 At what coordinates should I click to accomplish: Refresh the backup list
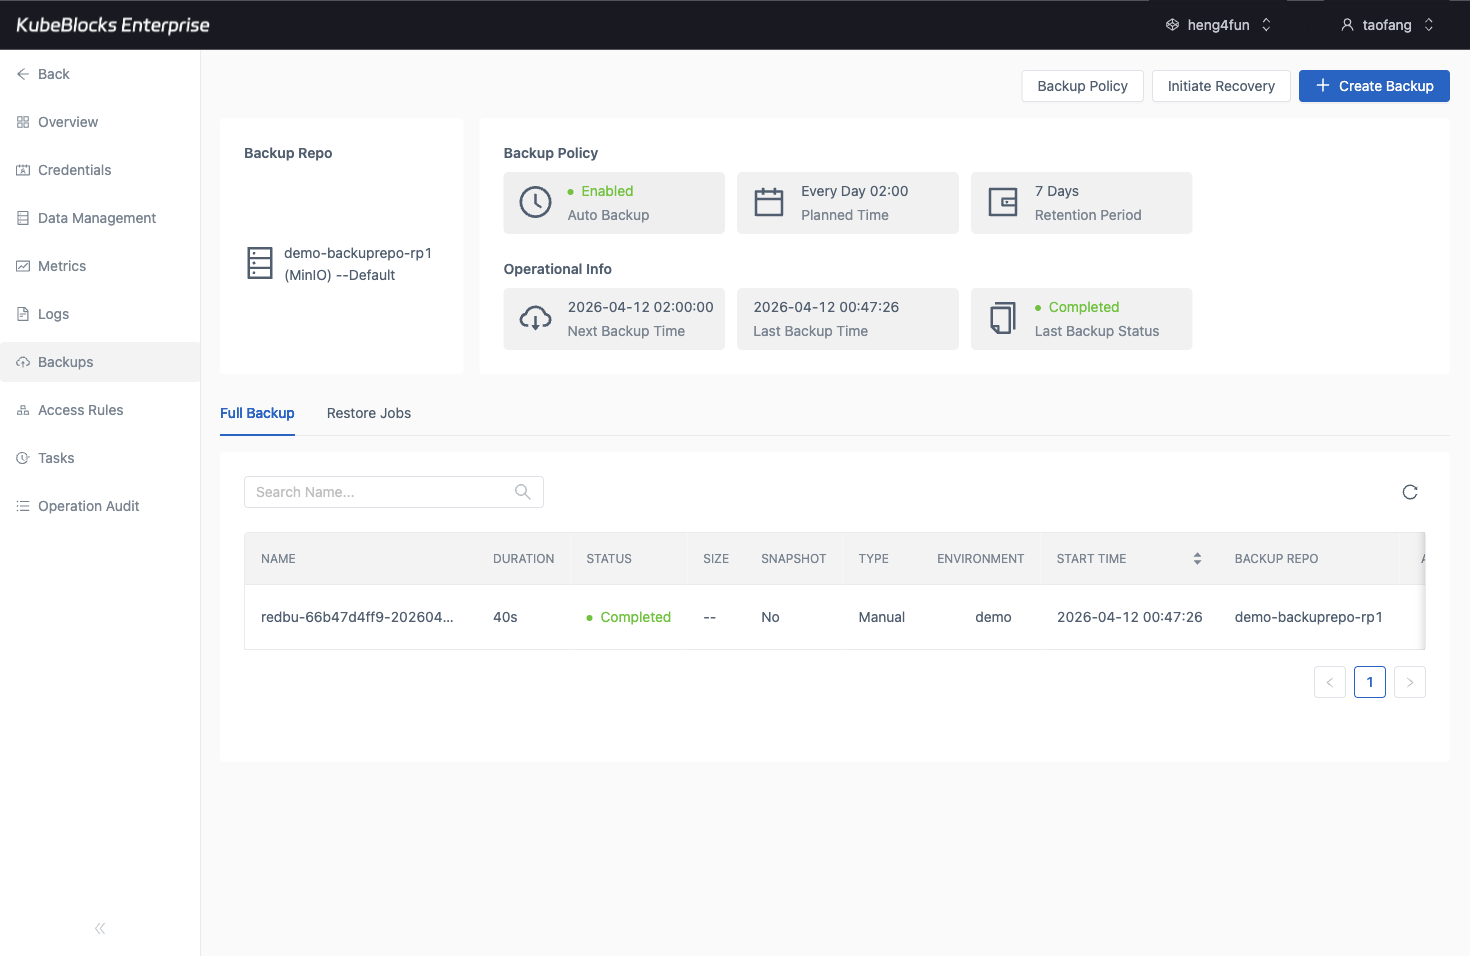tap(1410, 492)
